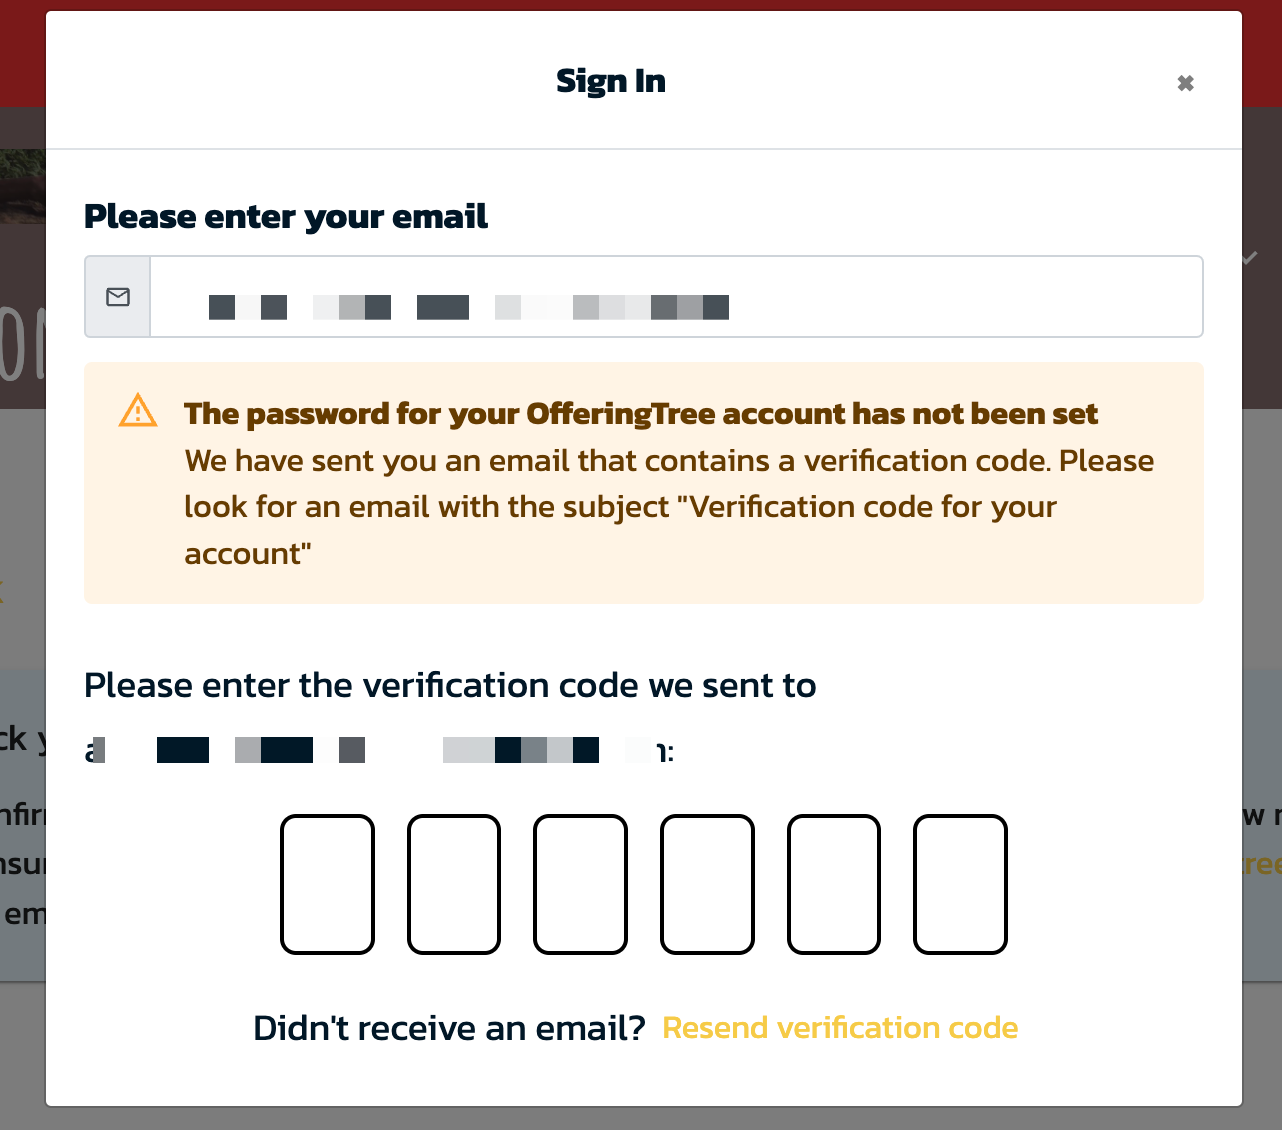Click the envelope icon in the email field
The width and height of the screenshot is (1282, 1130).
[x=117, y=296]
